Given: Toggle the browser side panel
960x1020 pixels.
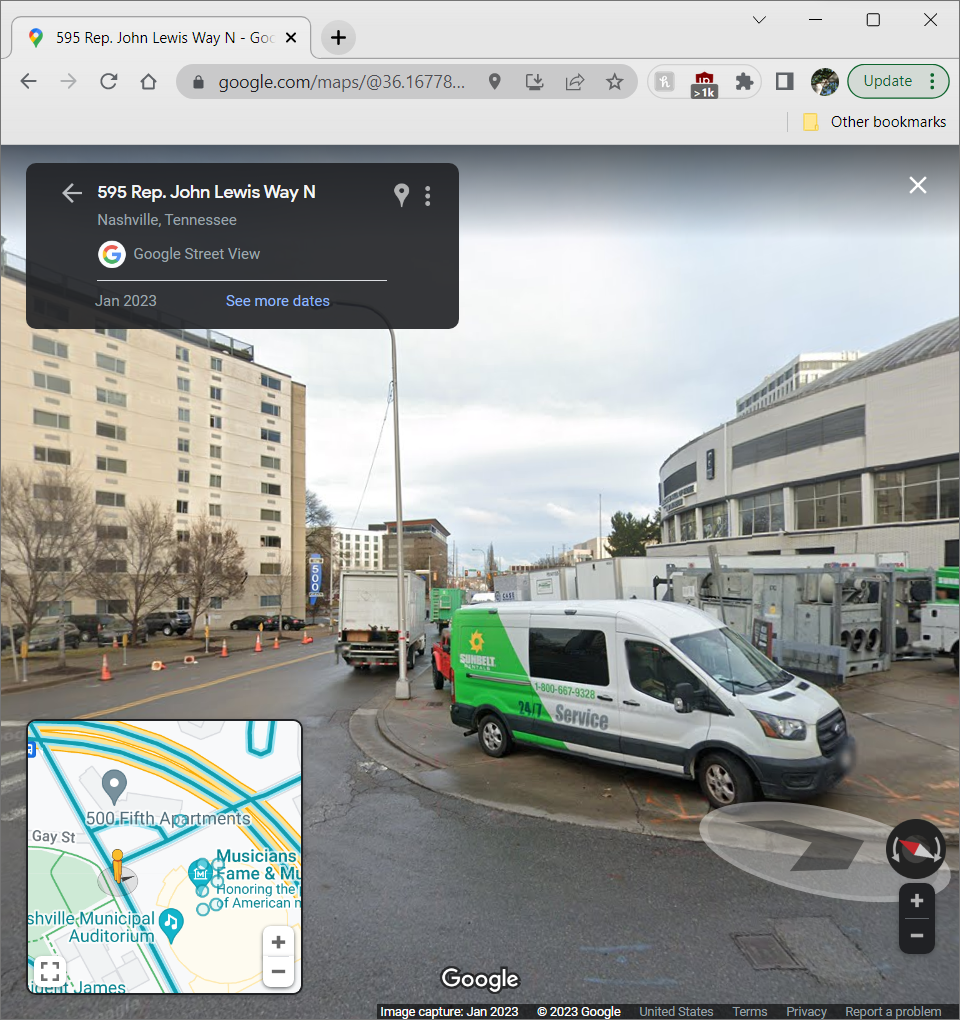Looking at the screenshot, I should tap(785, 82).
